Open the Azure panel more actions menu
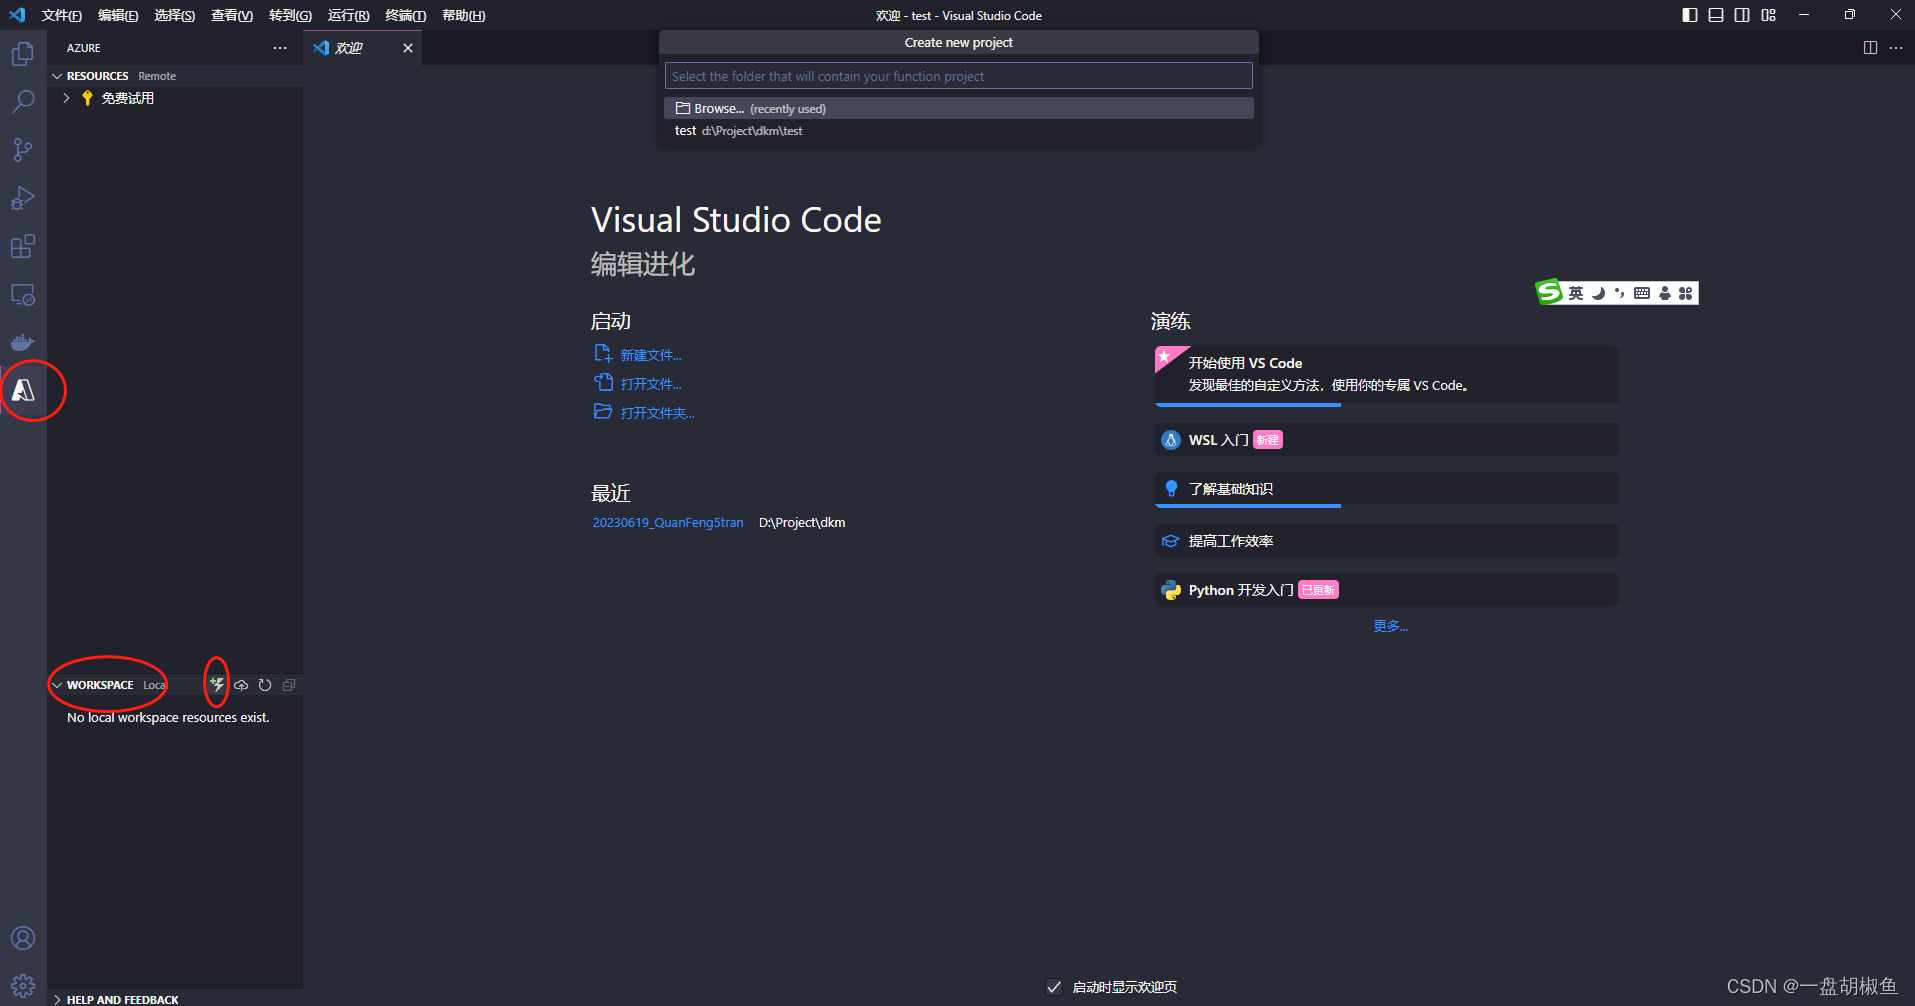 point(280,48)
